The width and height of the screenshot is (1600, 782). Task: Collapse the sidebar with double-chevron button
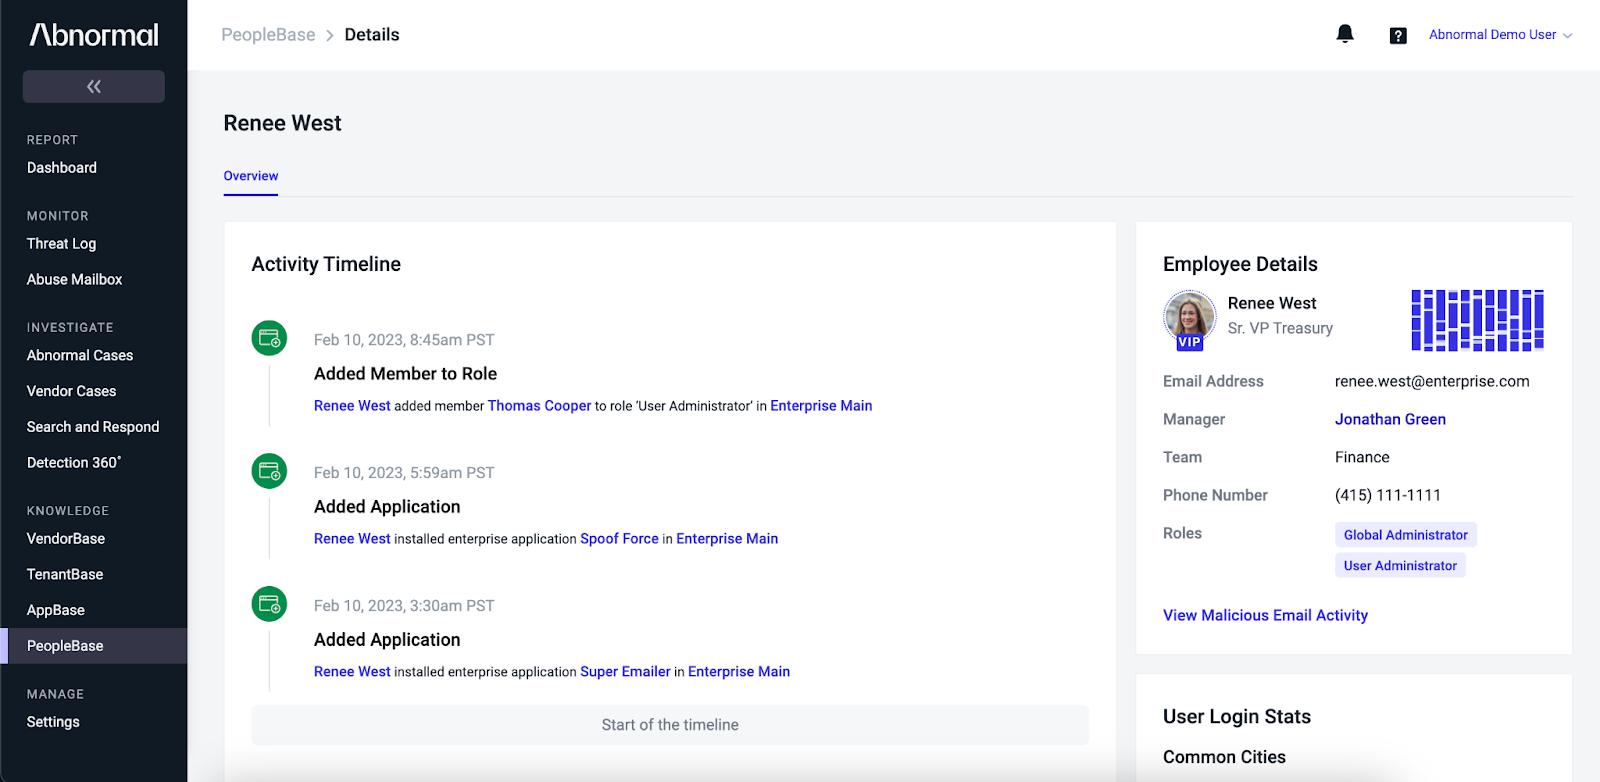click(x=94, y=86)
